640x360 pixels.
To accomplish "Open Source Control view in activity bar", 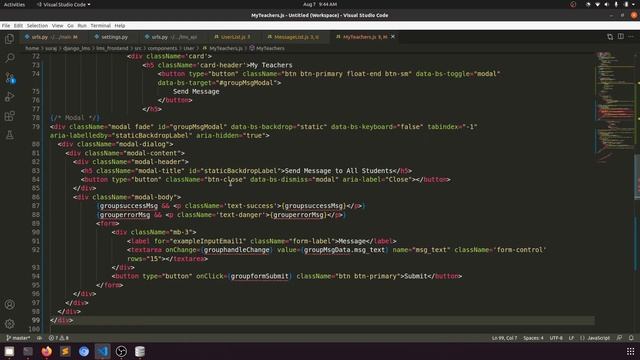I will point(9,78).
